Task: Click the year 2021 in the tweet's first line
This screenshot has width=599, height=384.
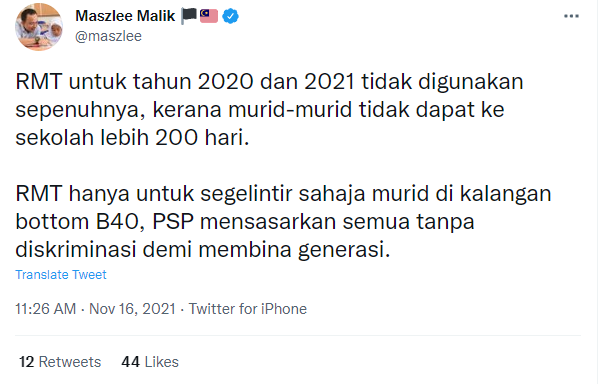Action: pyautogui.click(x=329, y=81)
